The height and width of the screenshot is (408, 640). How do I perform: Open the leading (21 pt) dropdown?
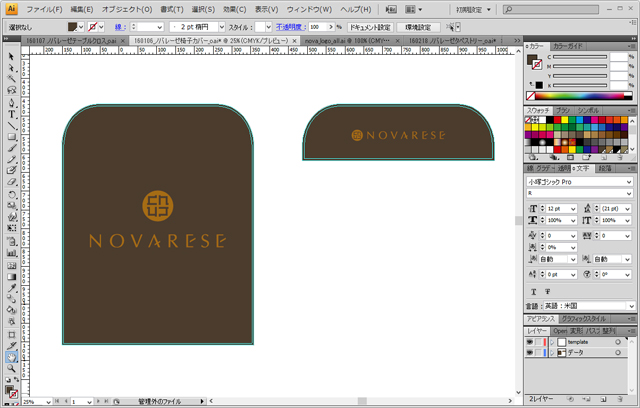click(627, 208)
